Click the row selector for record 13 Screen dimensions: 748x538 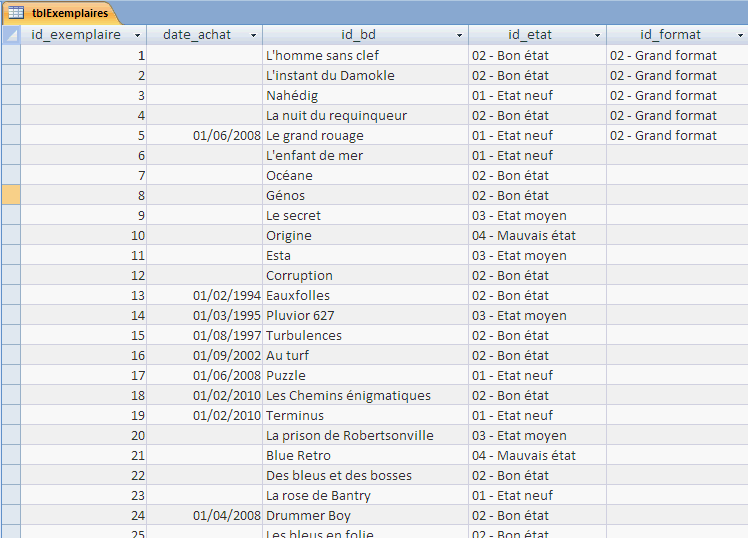pyautogui.click(x=10, y=295)
